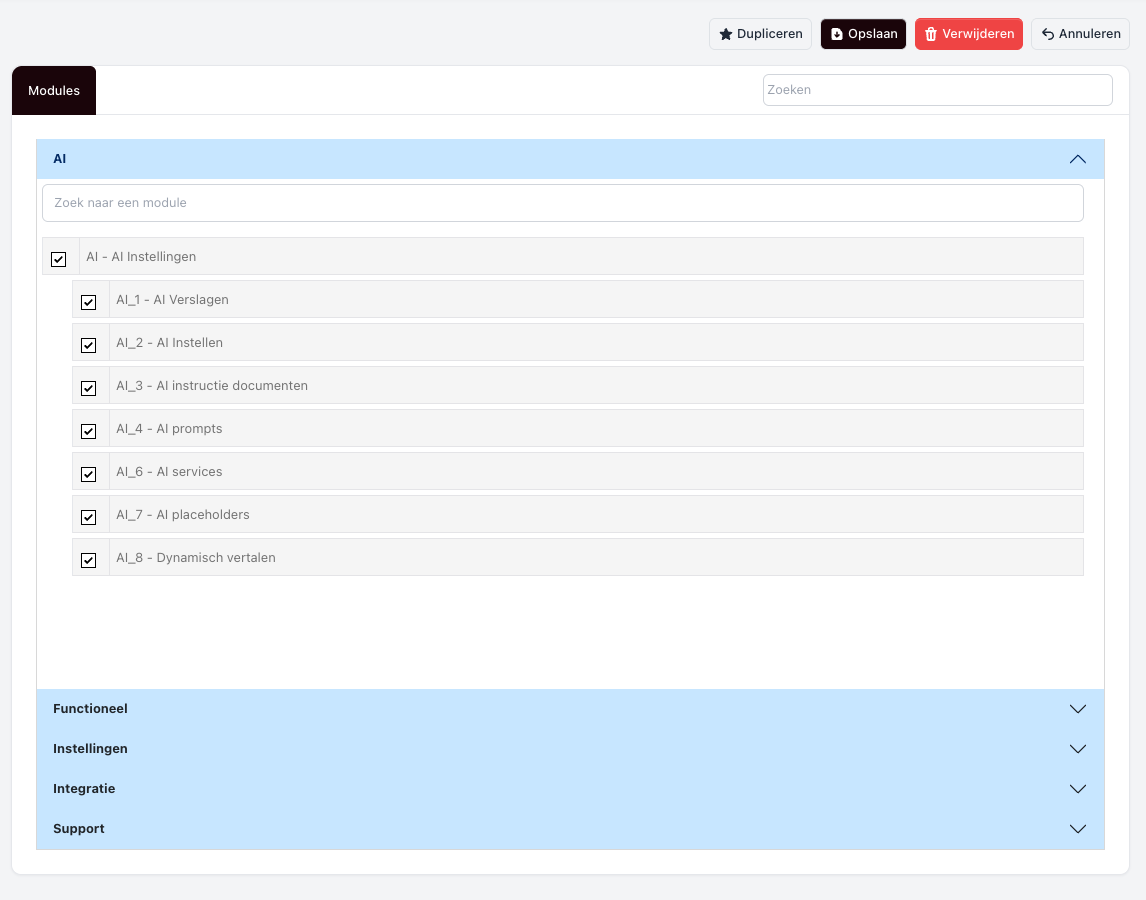Select the 'AI_4 - AI prompts' row text
This screenshot has height=900, width=1146.
(169, 429)
